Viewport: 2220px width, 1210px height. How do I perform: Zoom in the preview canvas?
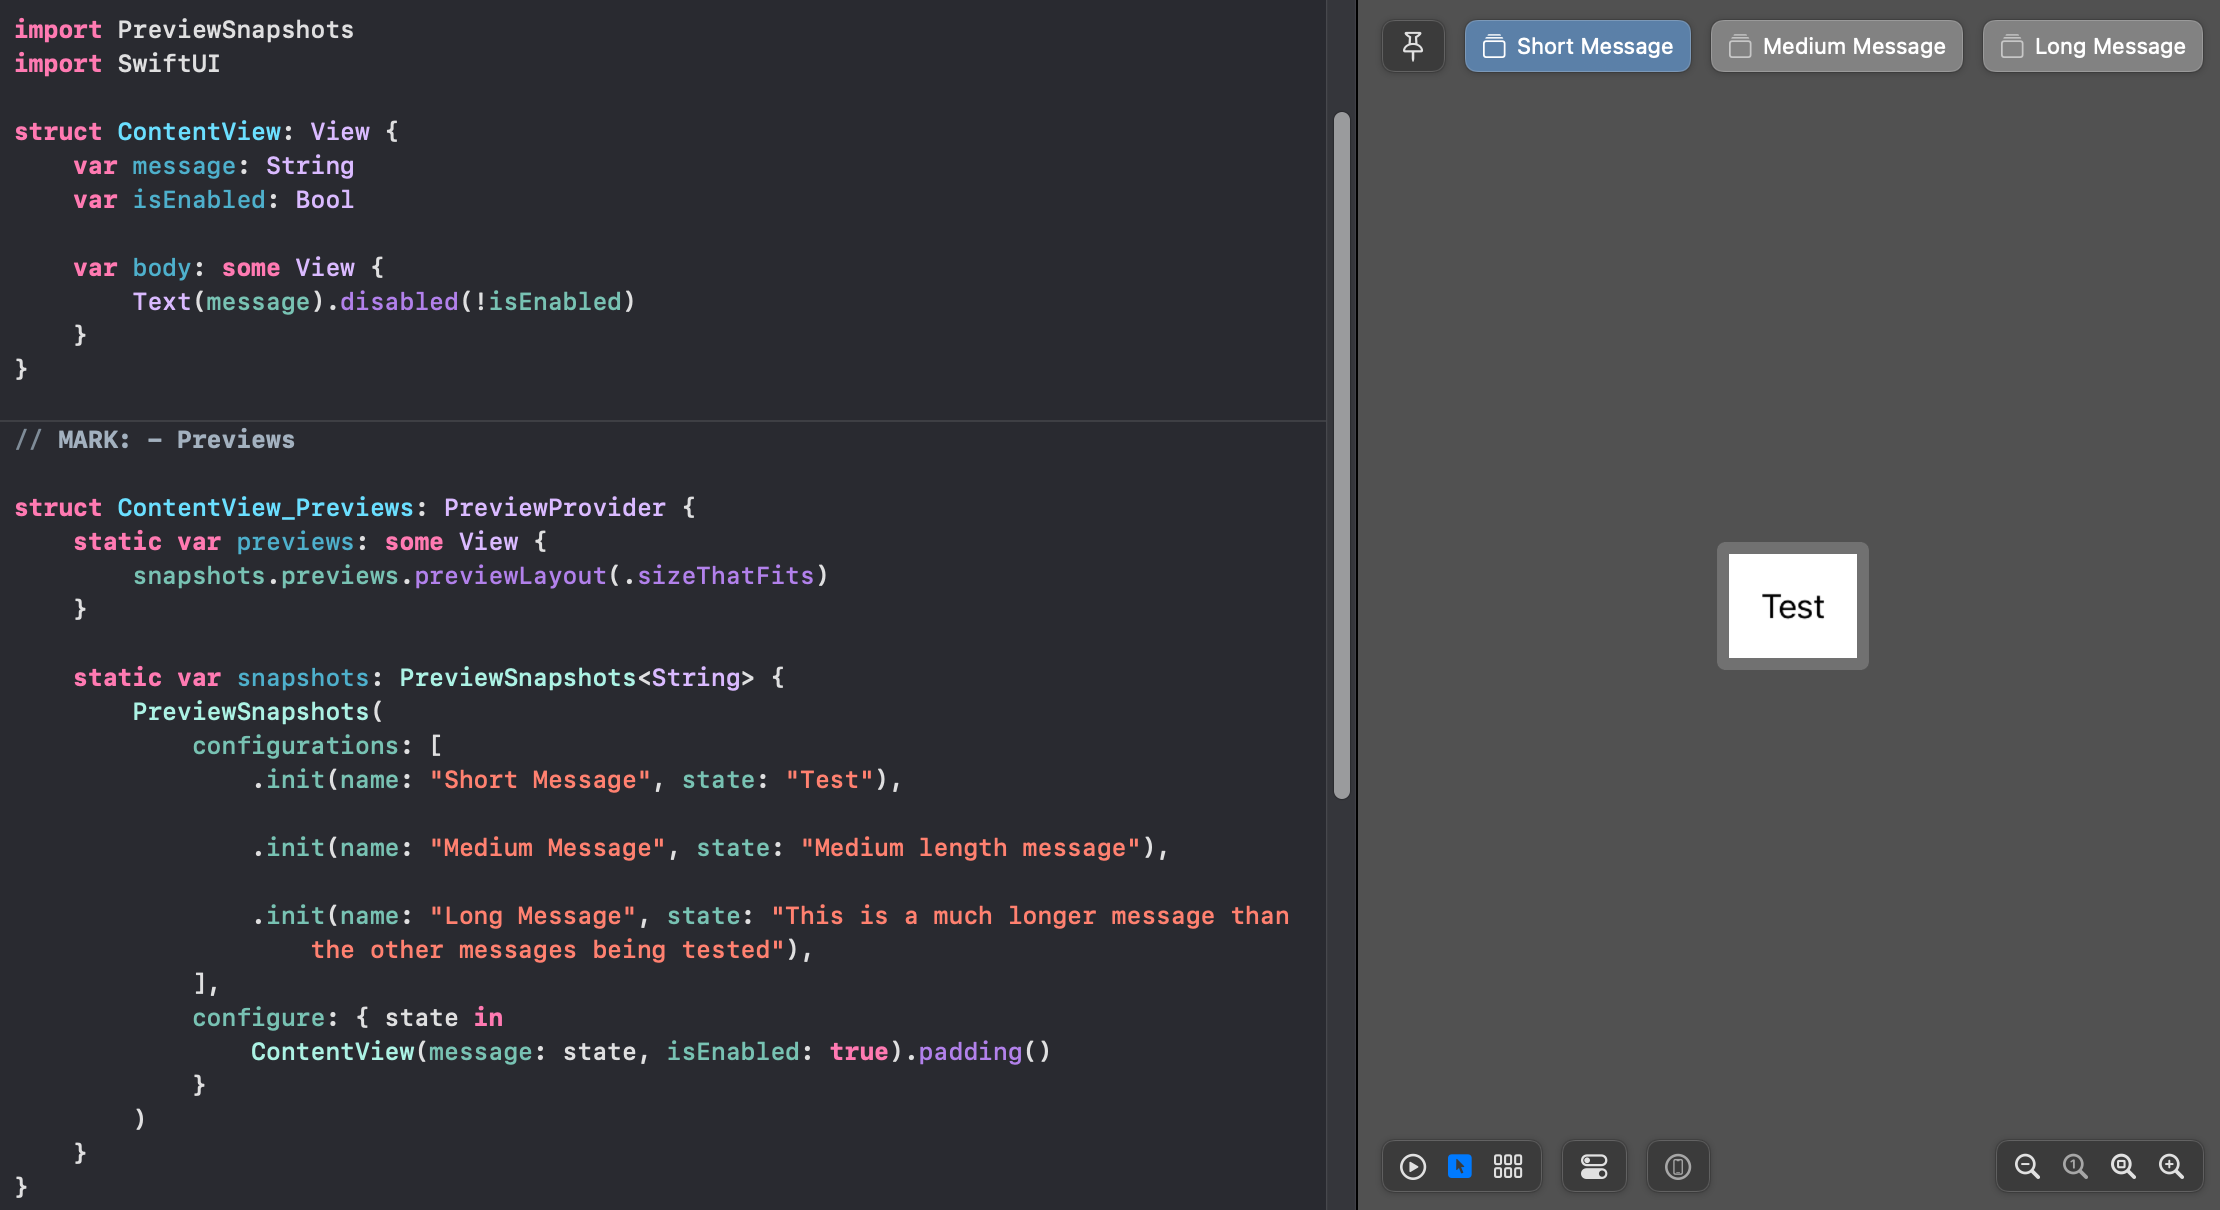[x=2171, y=1166]
